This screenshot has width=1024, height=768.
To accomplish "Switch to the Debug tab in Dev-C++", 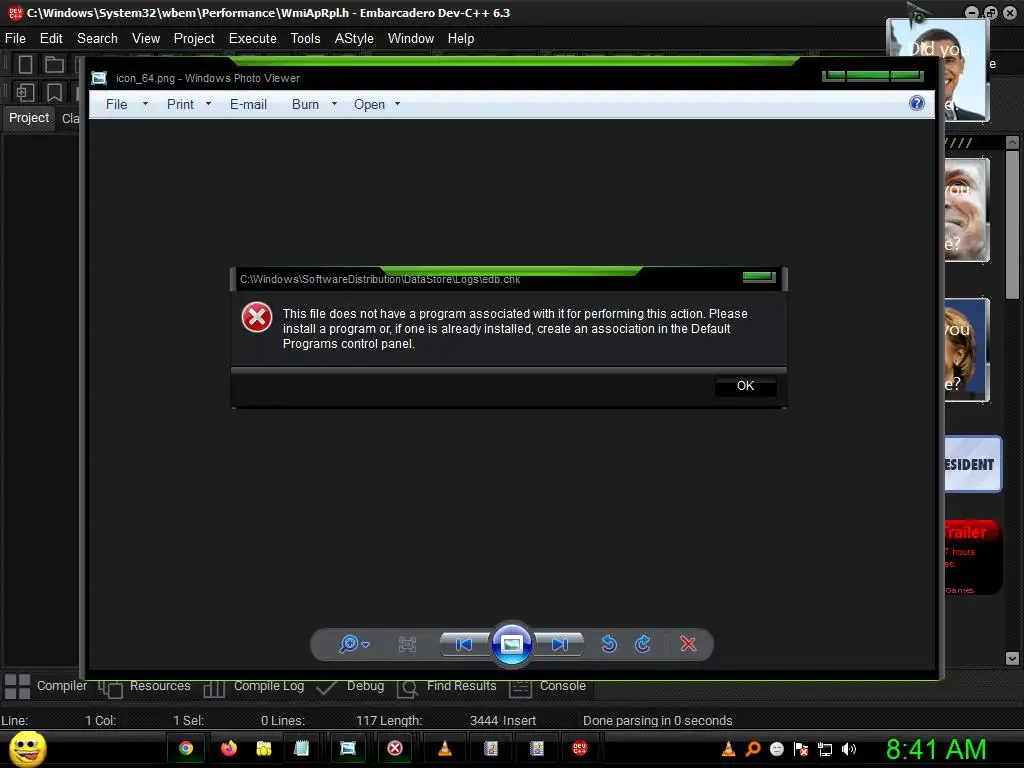I will click(350, 686).
